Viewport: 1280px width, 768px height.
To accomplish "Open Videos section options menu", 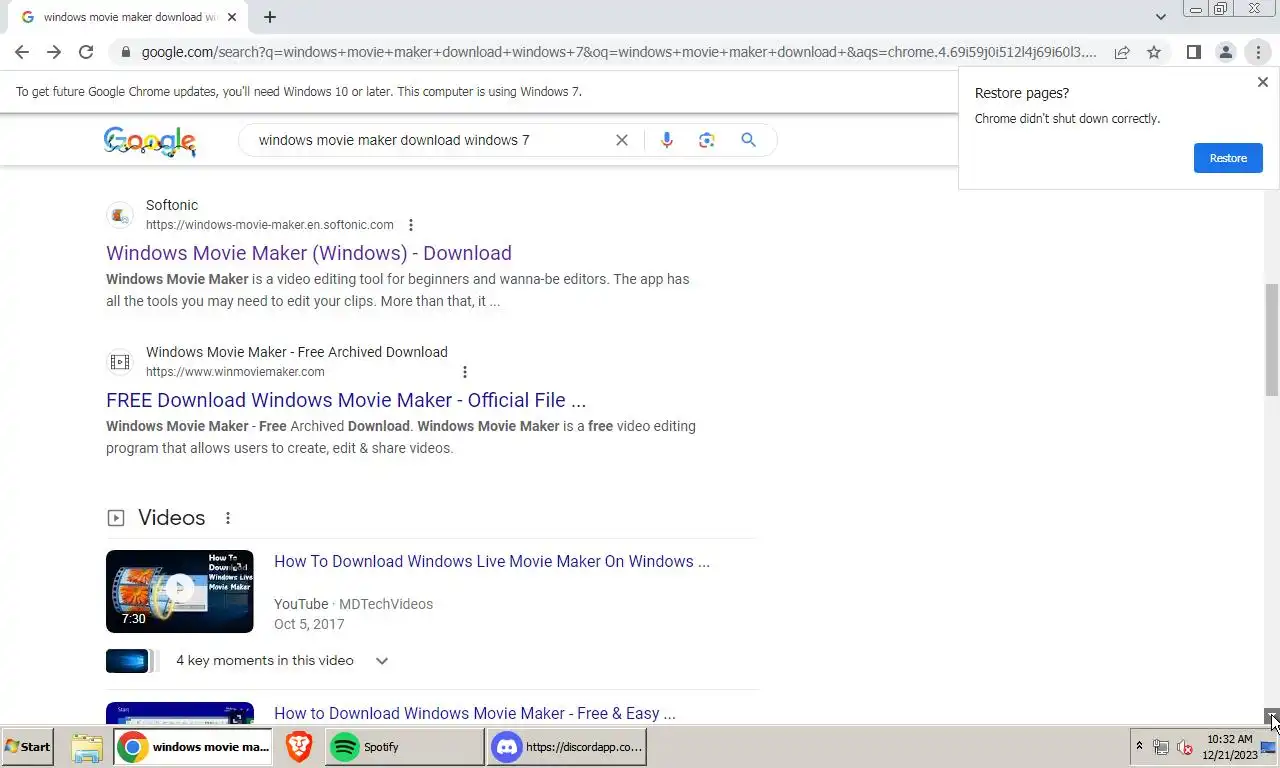I will point(228,518).
